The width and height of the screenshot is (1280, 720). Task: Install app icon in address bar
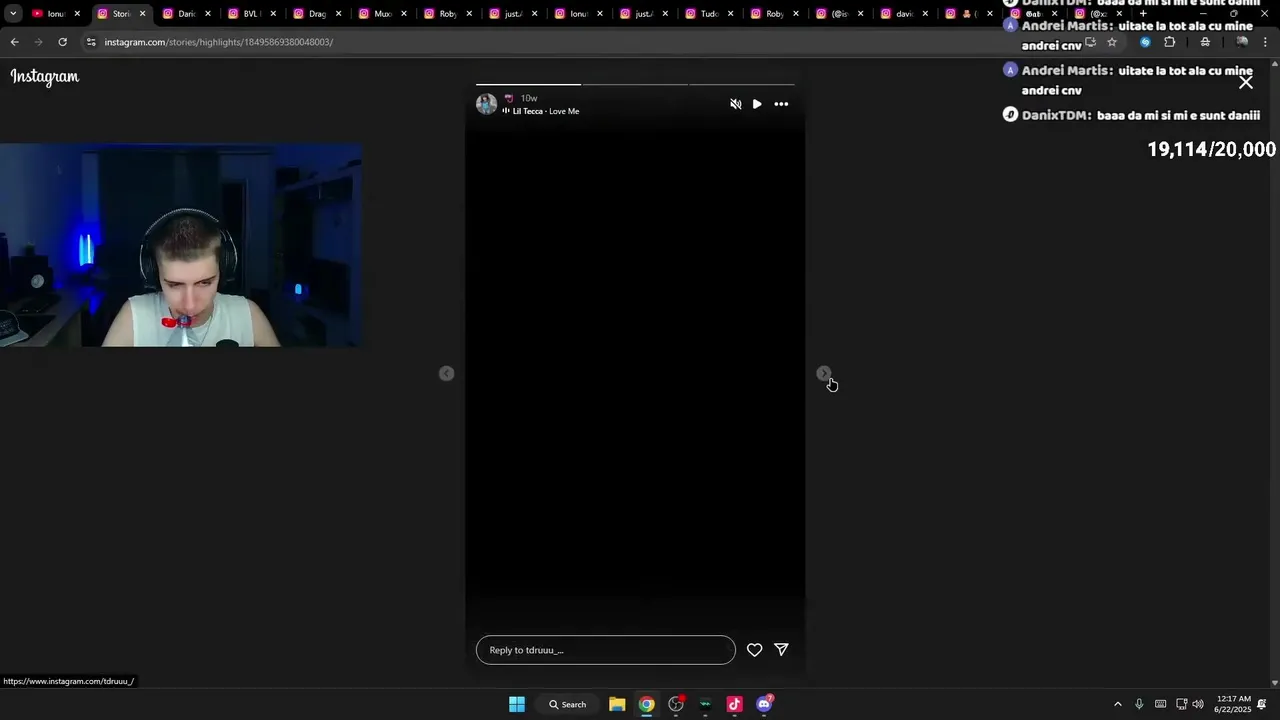[1090, 42]
